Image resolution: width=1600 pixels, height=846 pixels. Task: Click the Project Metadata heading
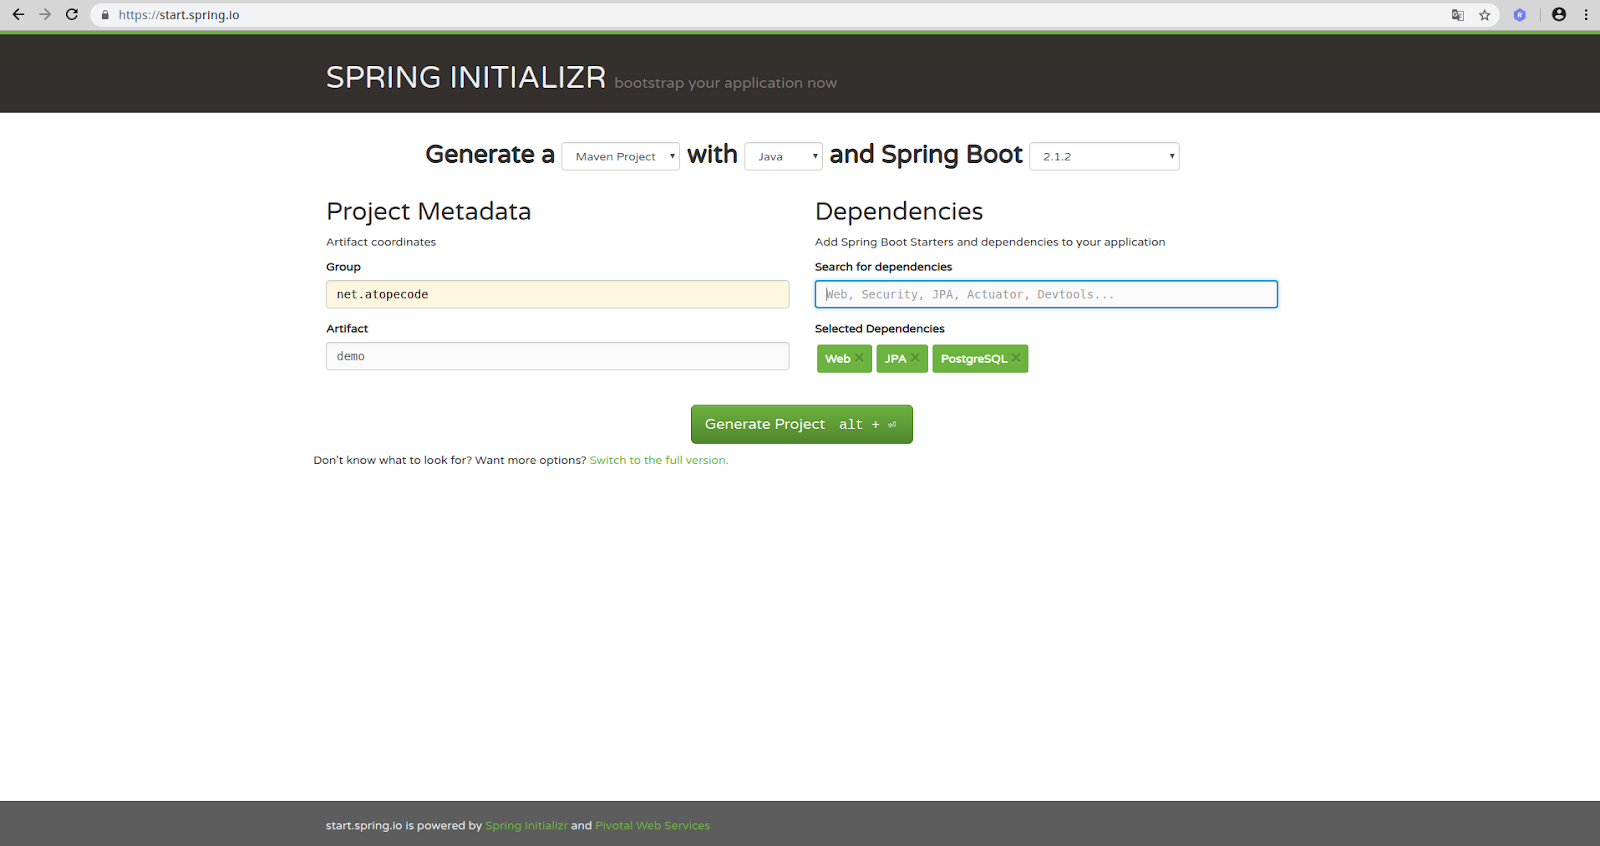point(428,212)
